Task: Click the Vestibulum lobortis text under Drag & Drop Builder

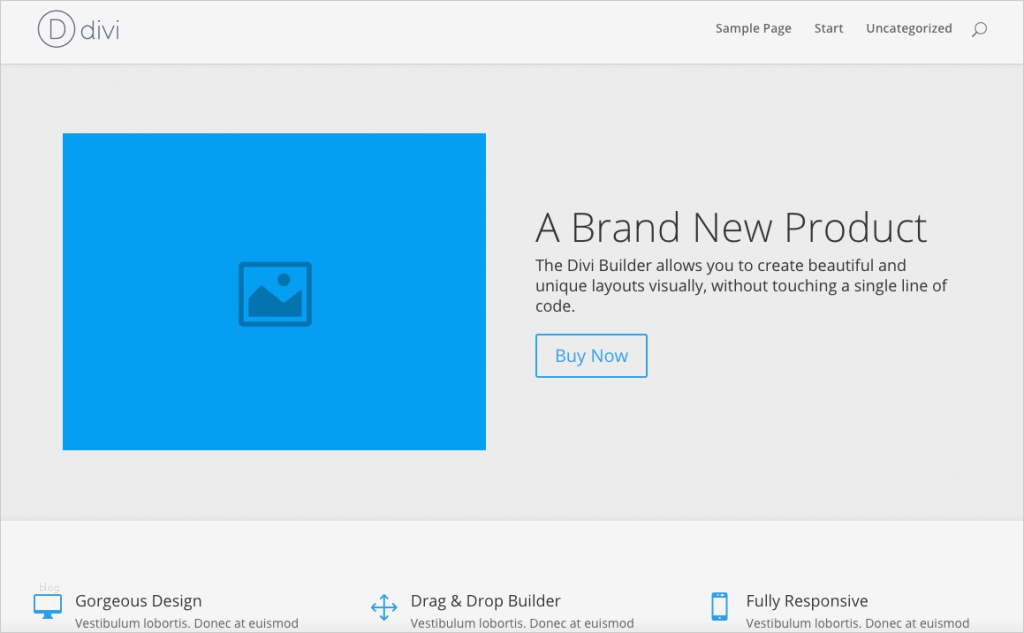Action: (x=522, y=623)
